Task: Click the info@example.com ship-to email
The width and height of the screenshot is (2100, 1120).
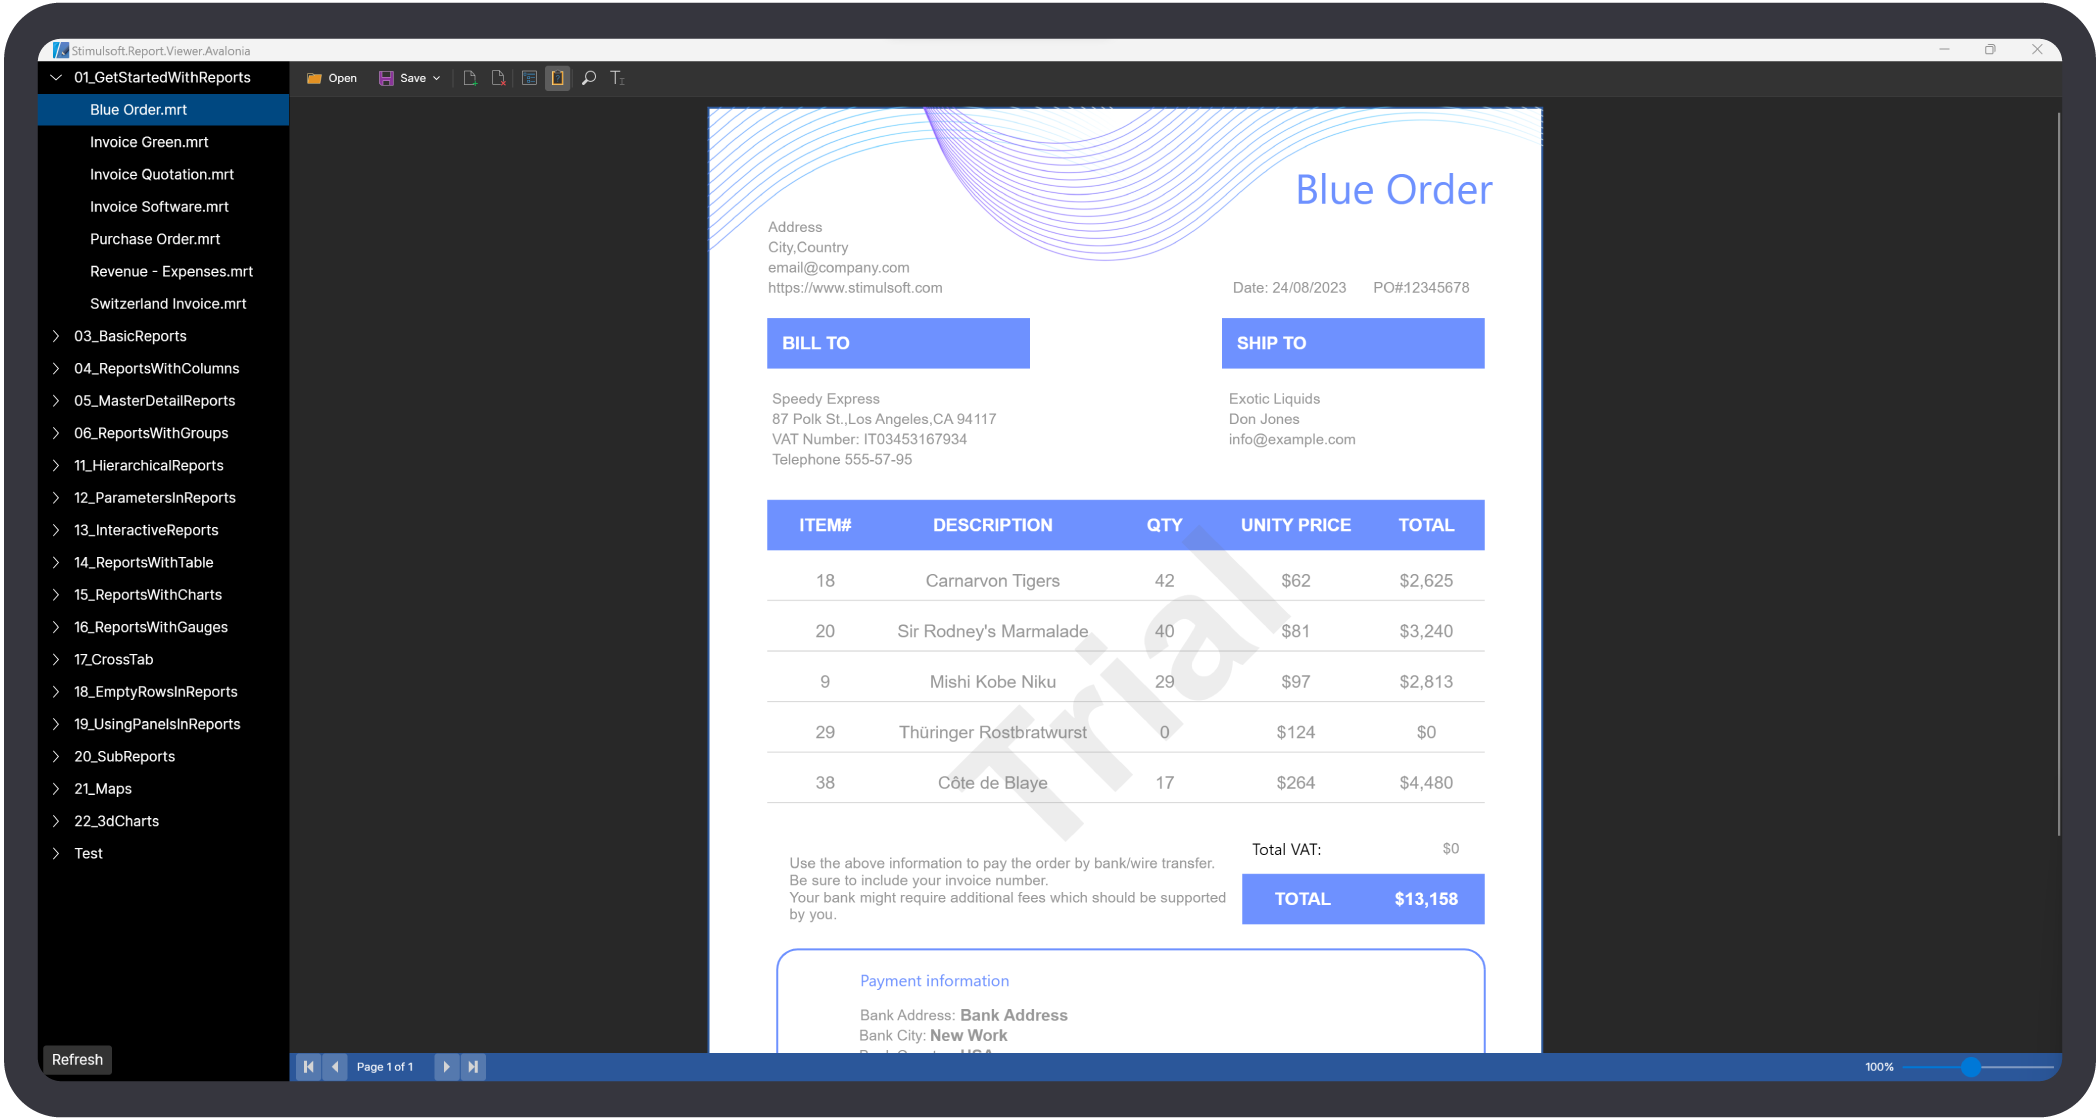Action: click(x=1292, y=440)
